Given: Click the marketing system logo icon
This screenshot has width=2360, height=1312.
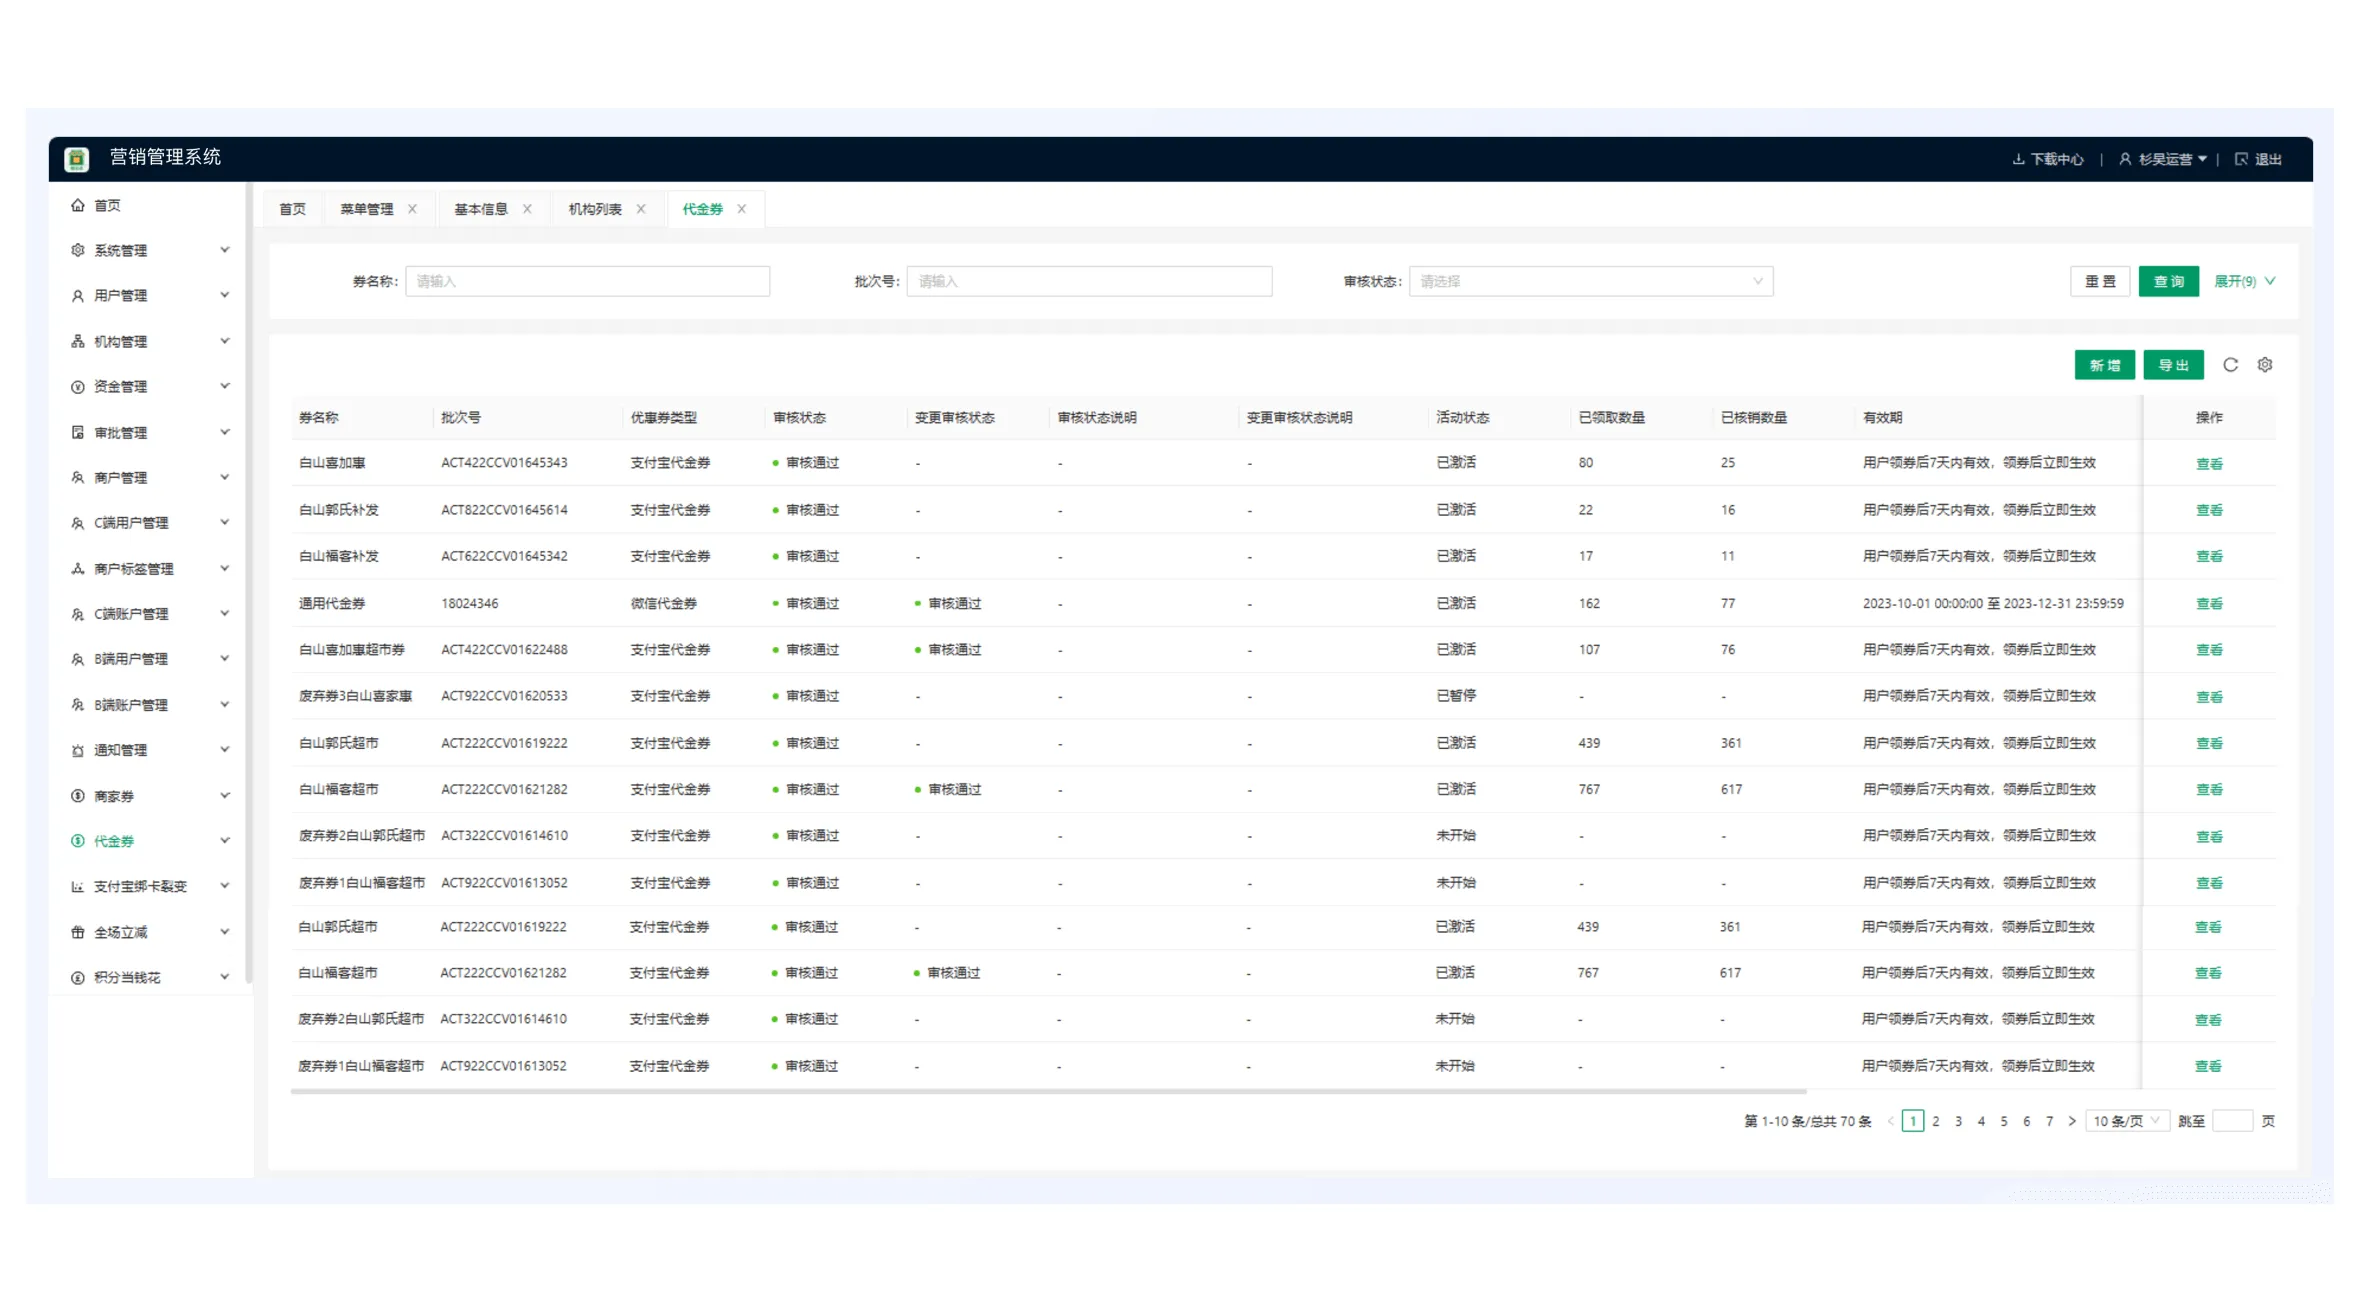Looking at the screenshot, I should point(77,158).
